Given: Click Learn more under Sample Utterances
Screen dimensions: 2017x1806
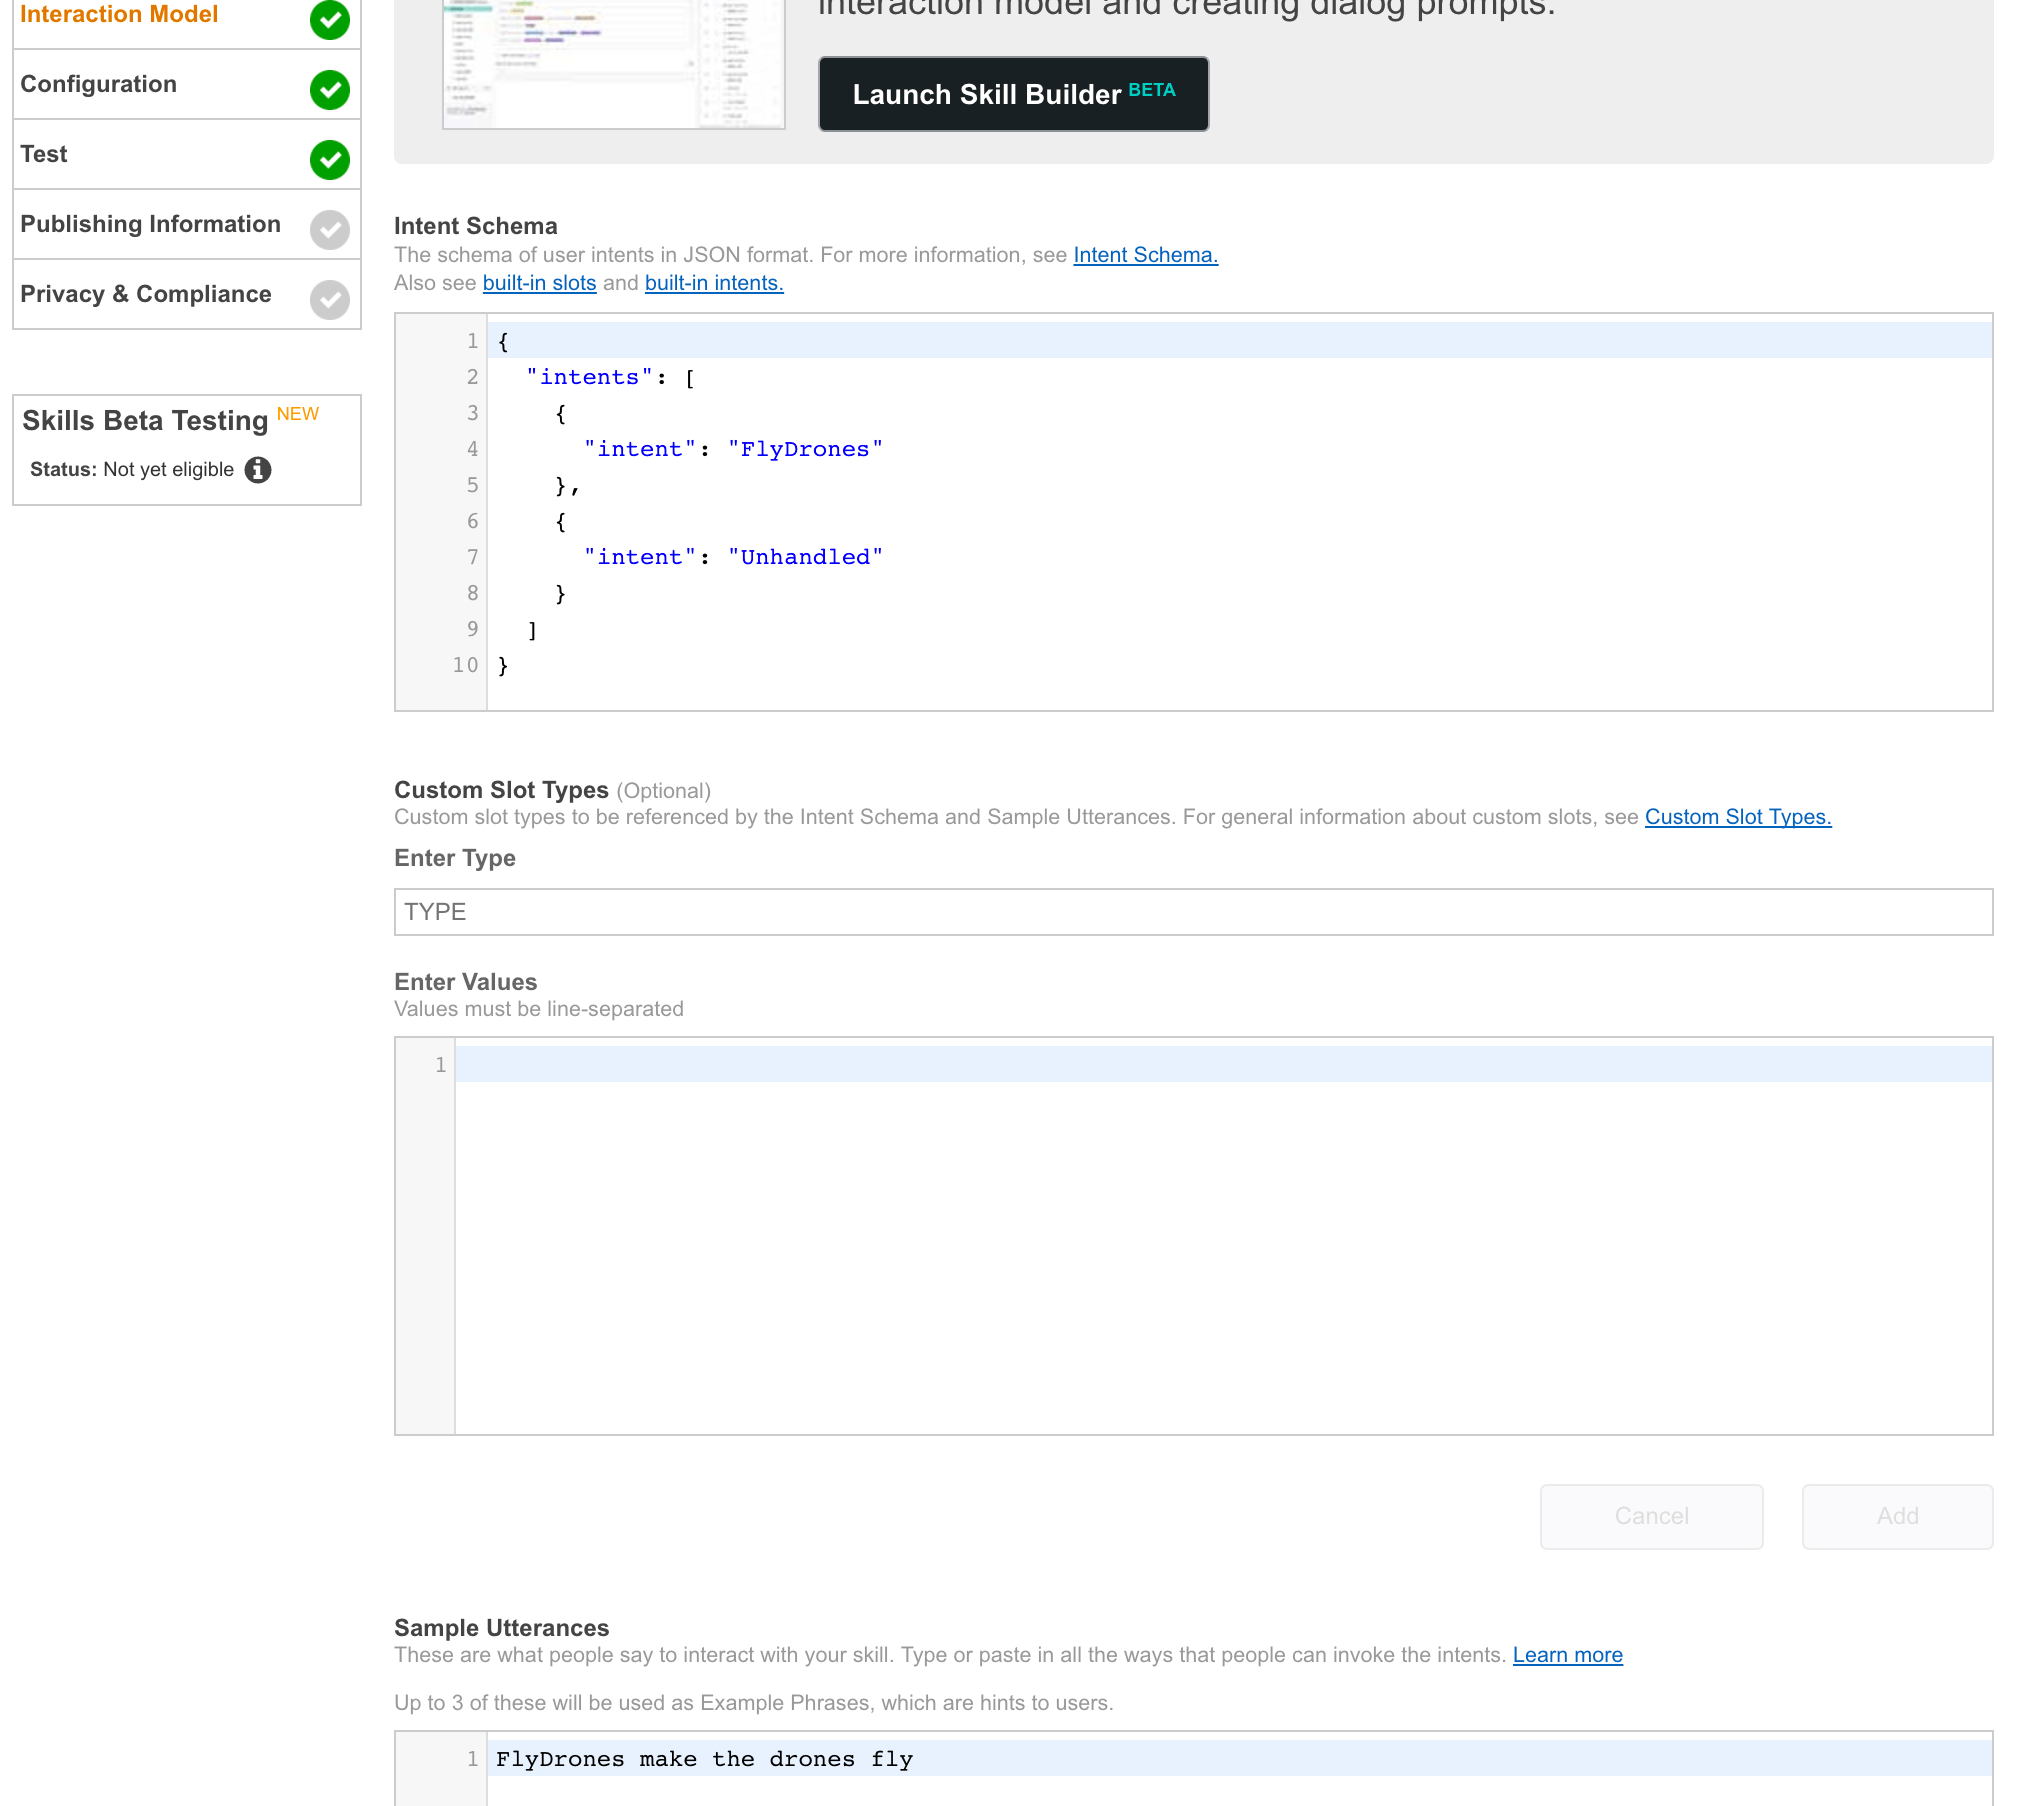Looking at the screenshot, I should (x=1567, y=1655).
